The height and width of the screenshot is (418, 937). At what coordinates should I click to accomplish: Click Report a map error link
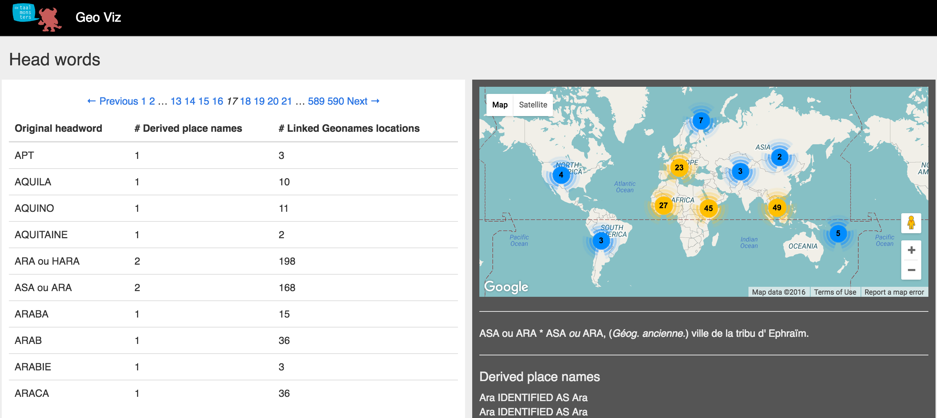coord(894,292)
